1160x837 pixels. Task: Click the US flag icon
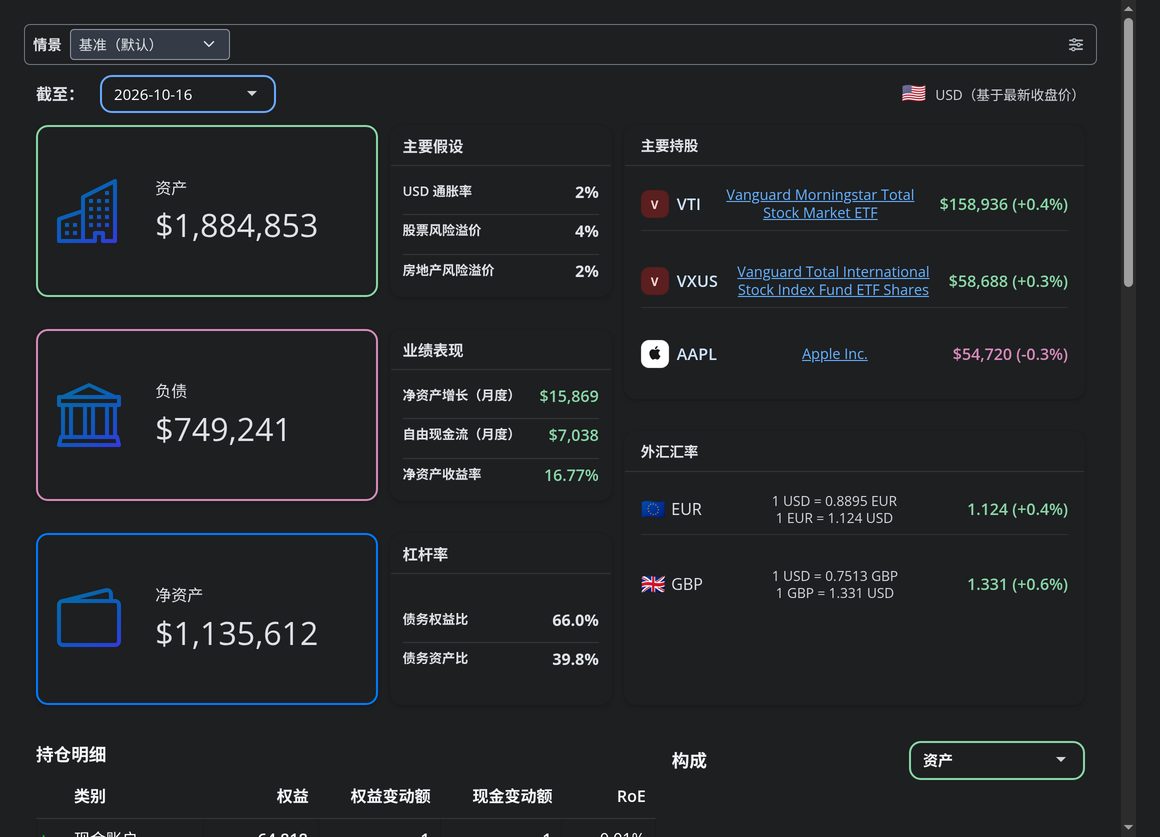point(914,93)
